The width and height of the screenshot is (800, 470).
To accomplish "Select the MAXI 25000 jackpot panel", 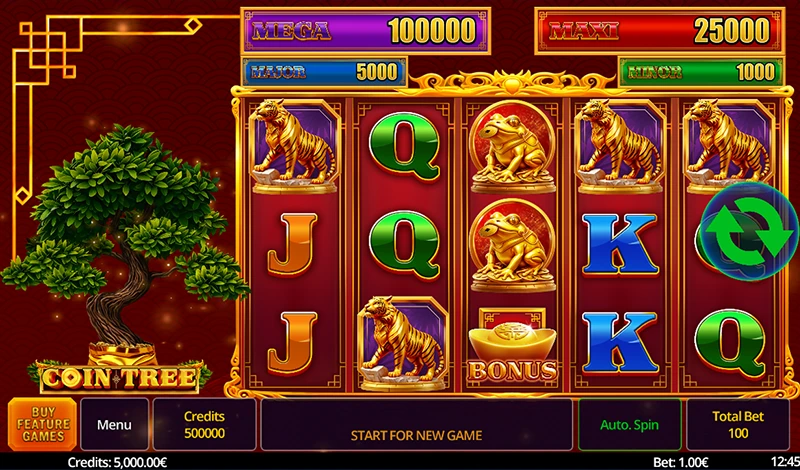I will (660, 31).
